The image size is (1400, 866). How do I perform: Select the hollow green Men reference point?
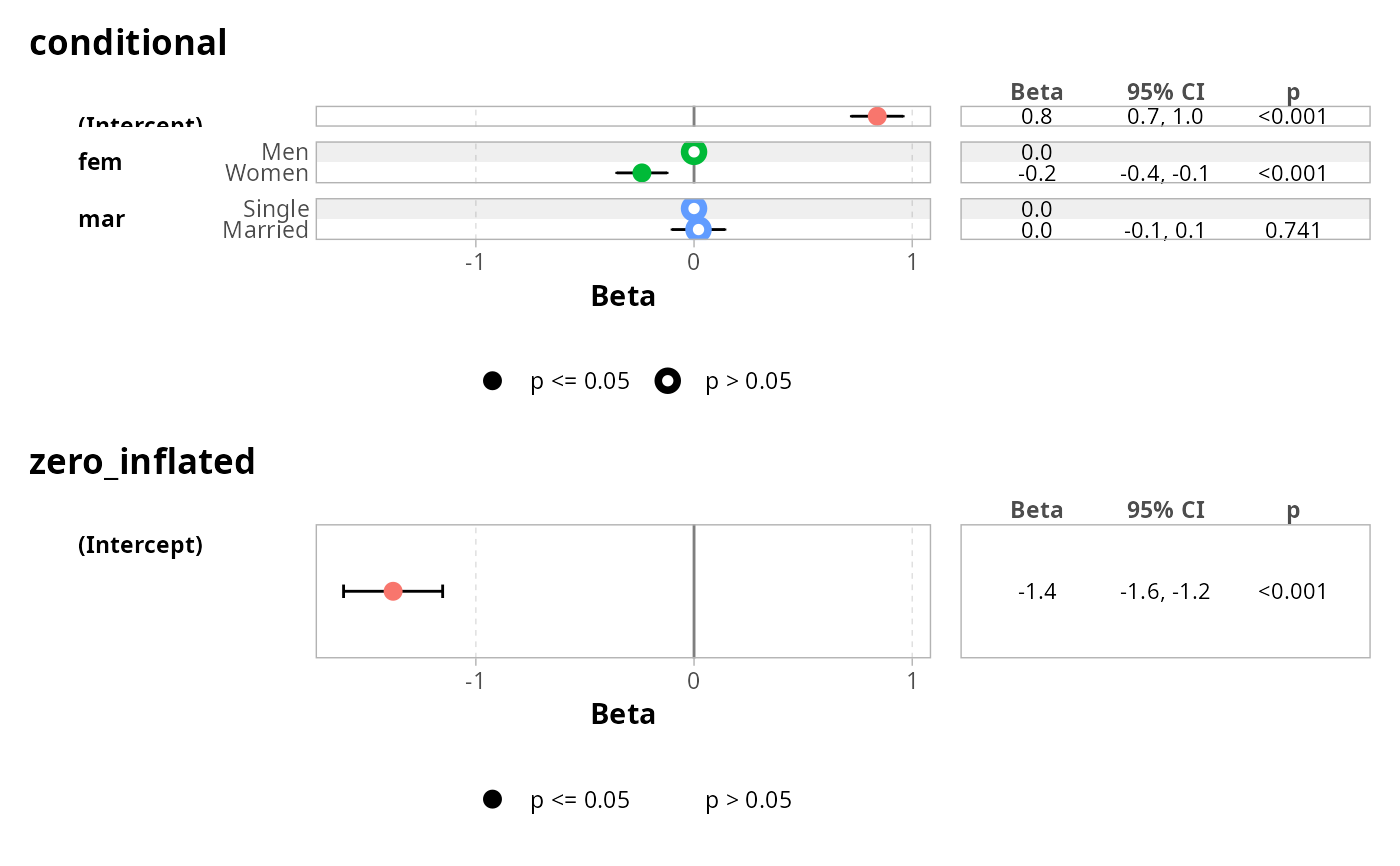tap(694, 152)
